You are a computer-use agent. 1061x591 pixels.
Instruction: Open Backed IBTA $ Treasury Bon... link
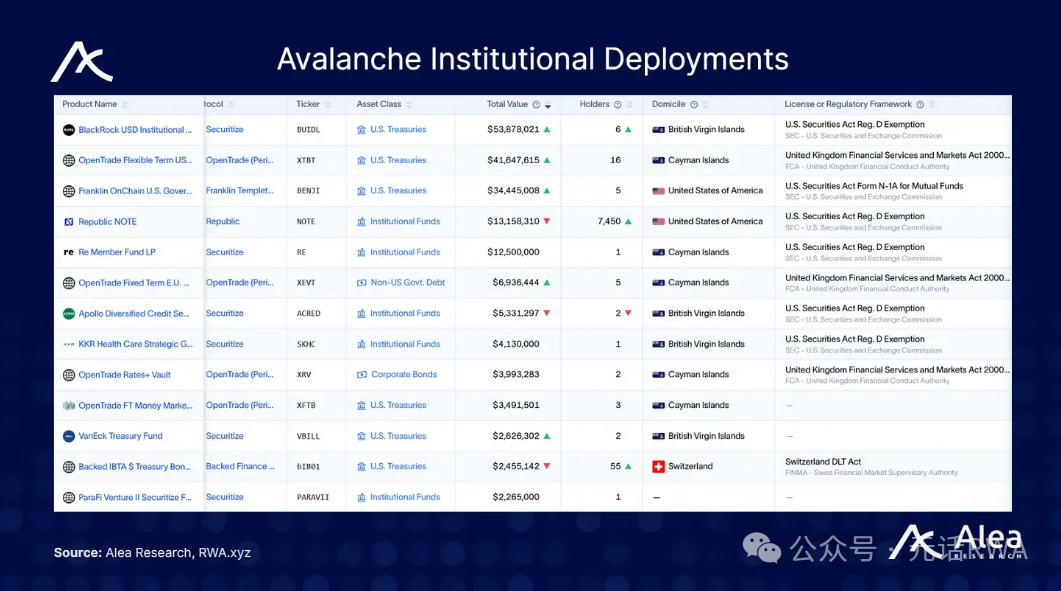(135, 466)
